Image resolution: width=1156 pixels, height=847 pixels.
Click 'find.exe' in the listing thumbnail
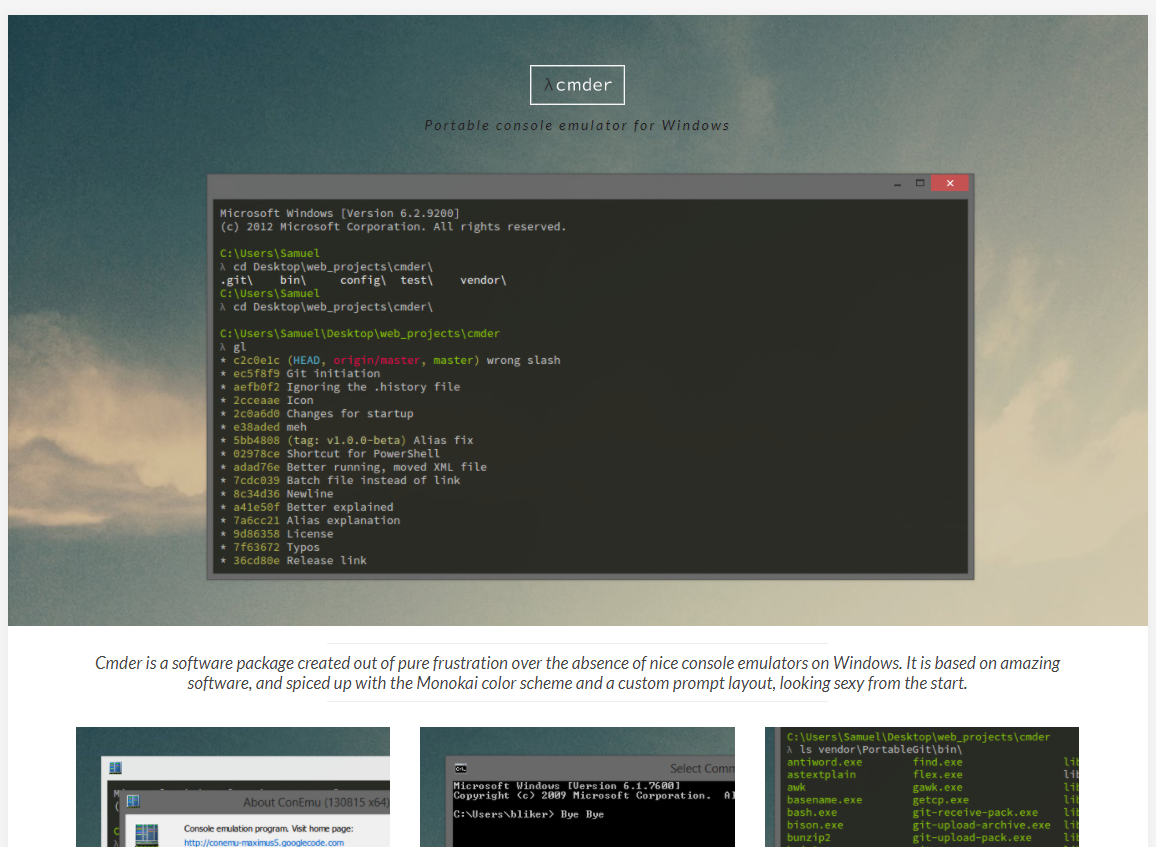937,762
